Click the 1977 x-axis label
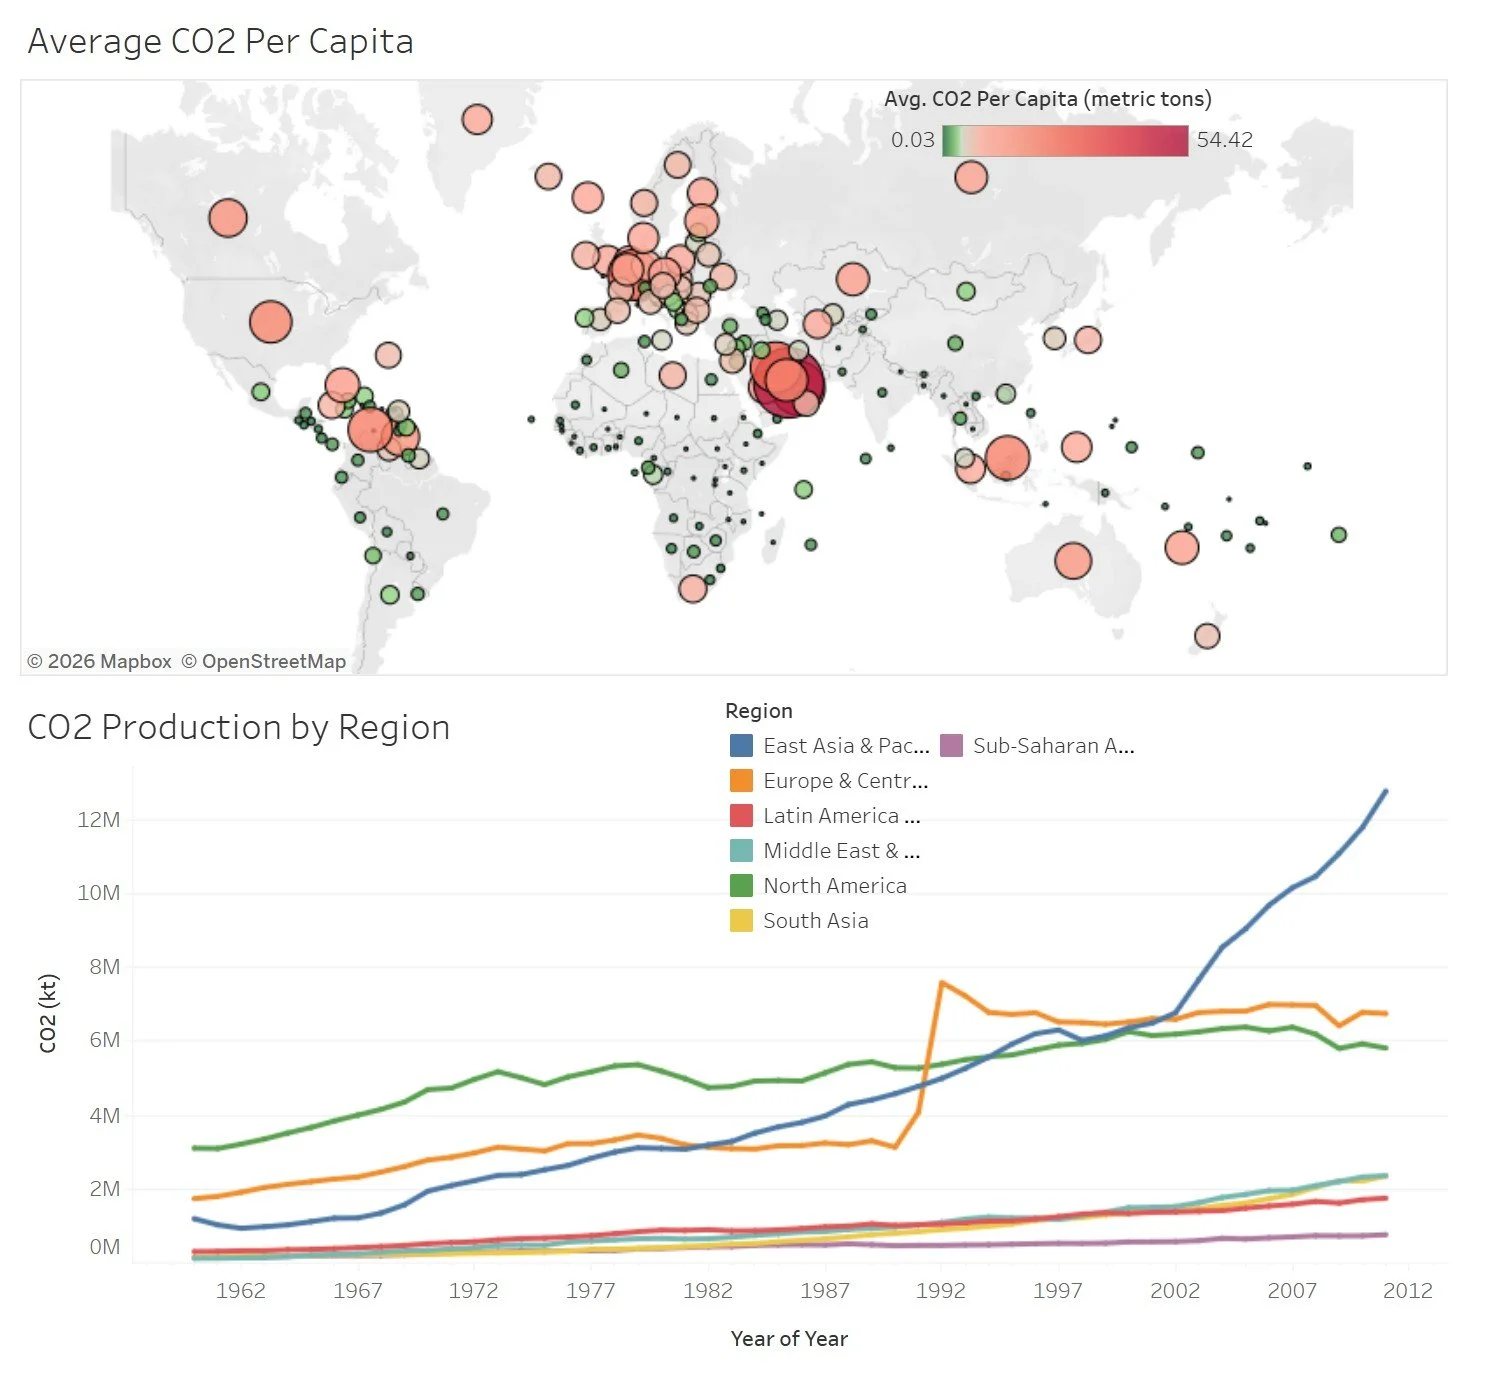The height and width of the screenshot is (1381, 1485). point(590,1291)
